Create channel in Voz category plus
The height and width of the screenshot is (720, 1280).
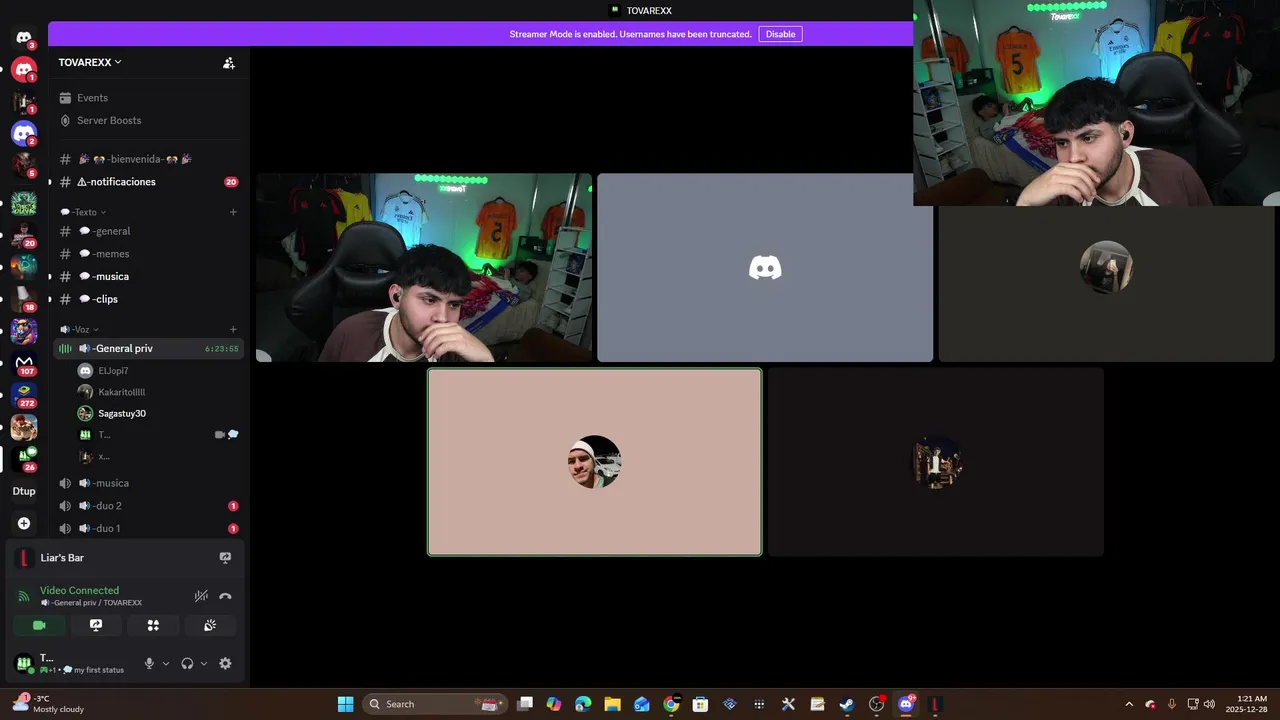pos(233,329)
